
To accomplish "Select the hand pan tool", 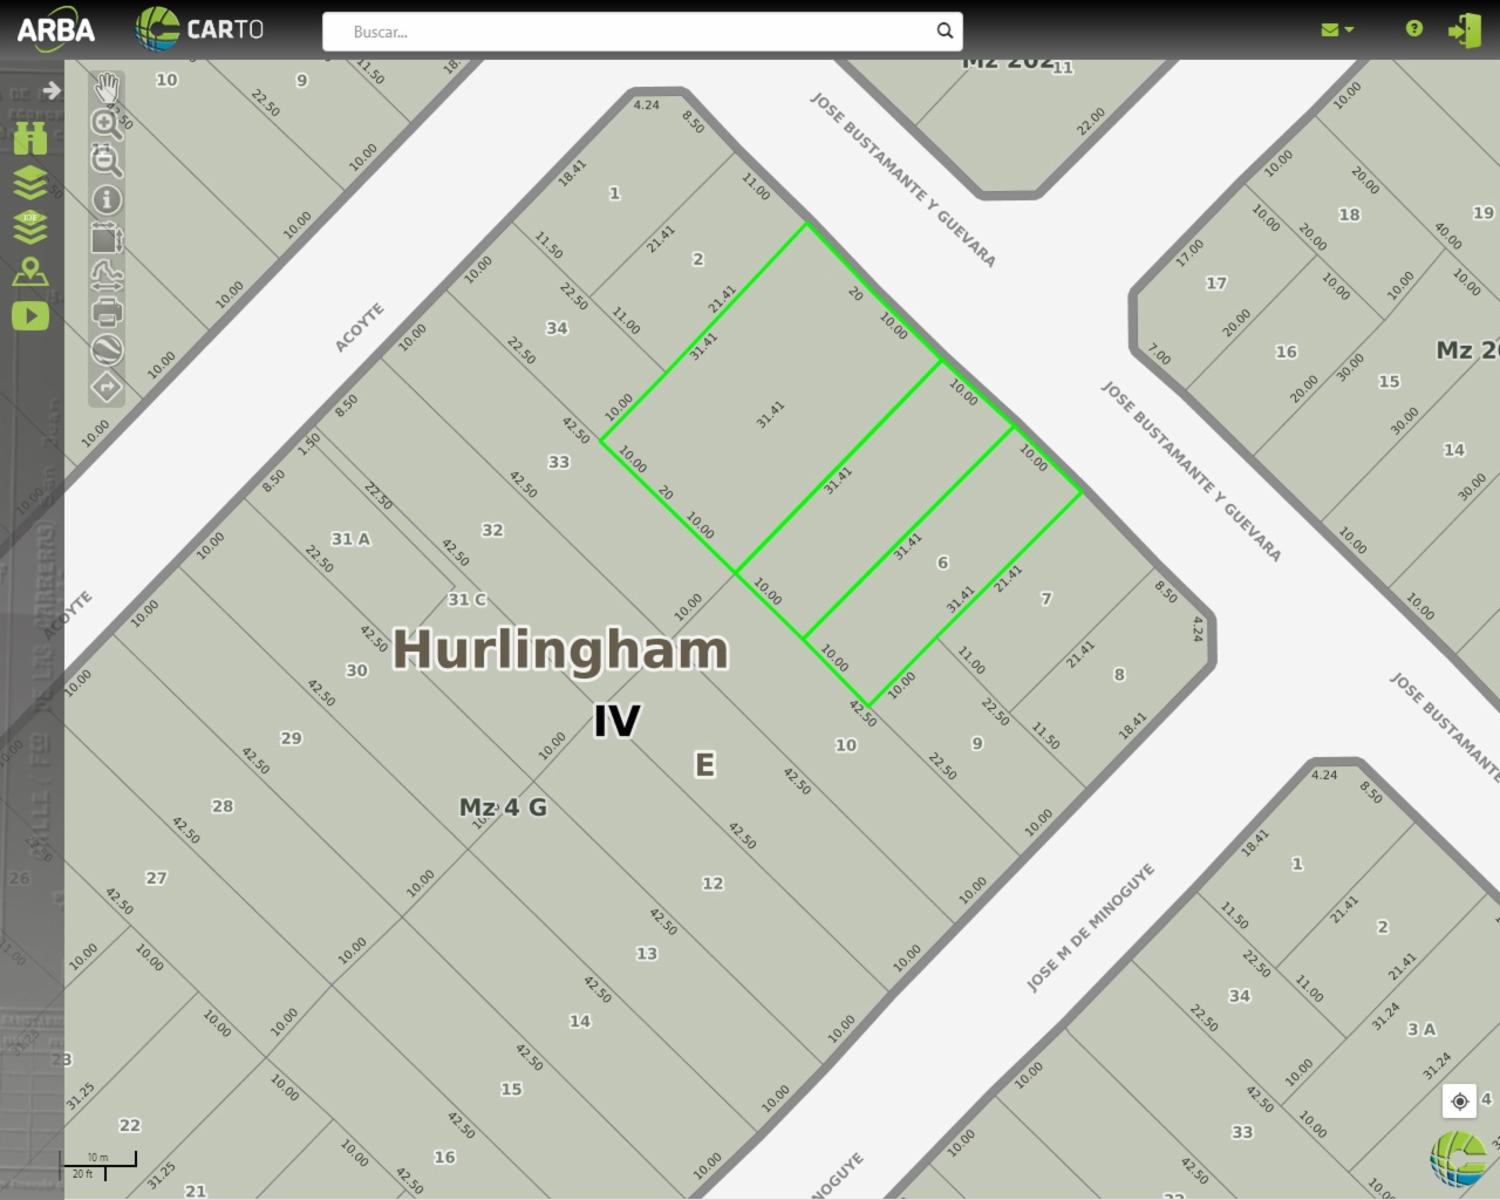I will coord(106,88).
